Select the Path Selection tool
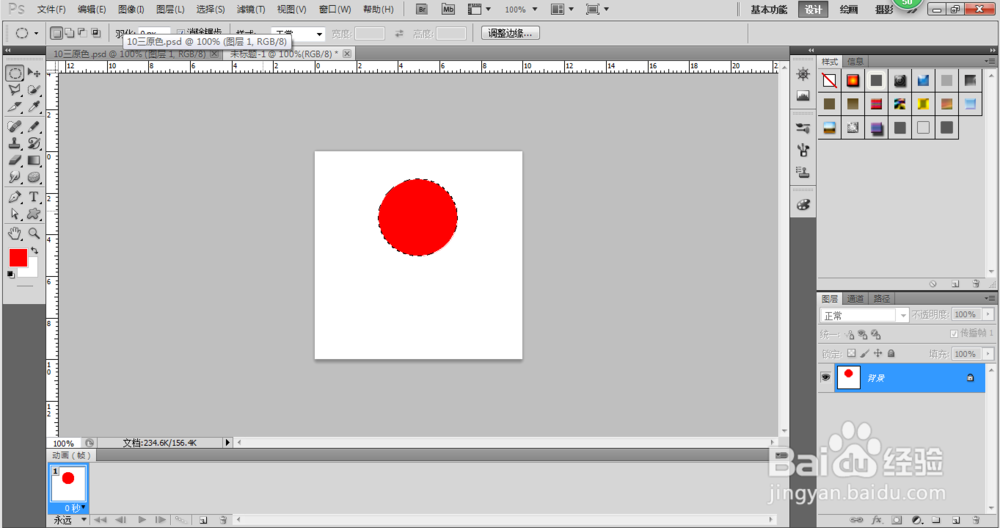The width and height of the screenshot is (1000, 528). (15, 214)
